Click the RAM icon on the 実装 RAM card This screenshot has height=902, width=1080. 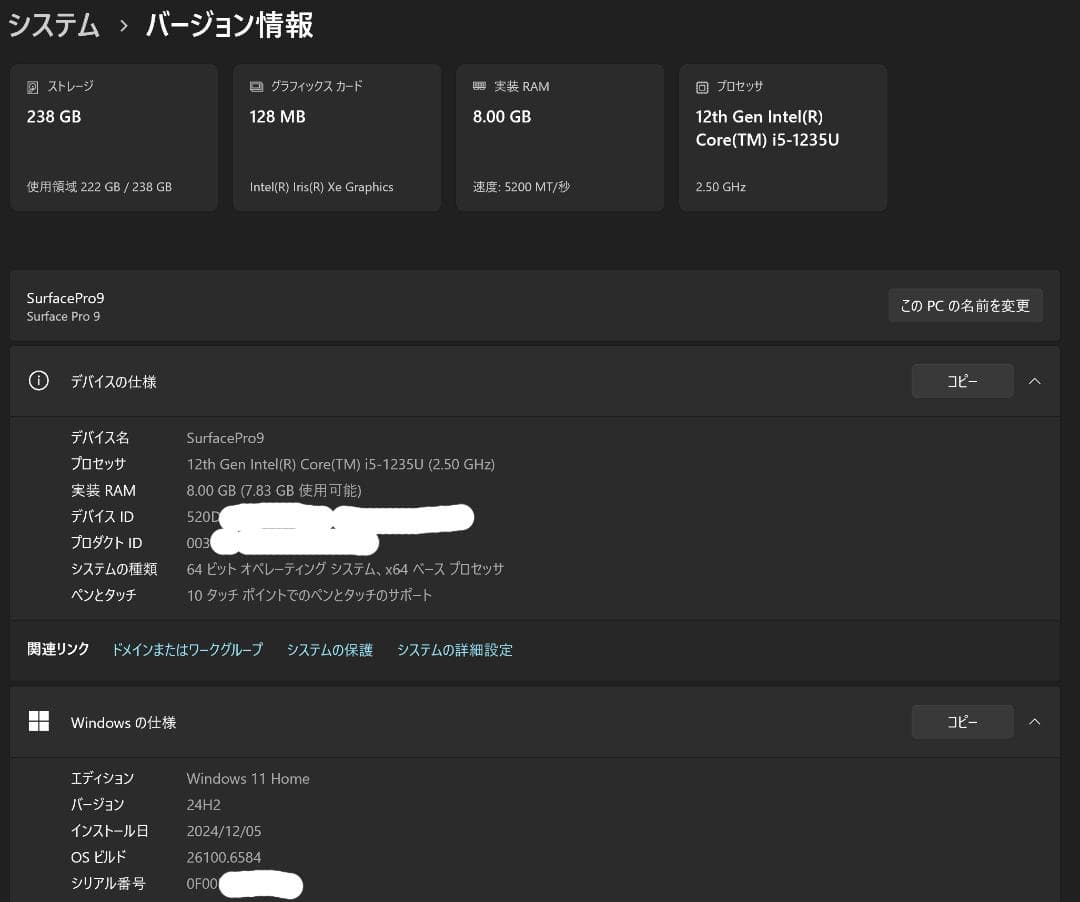(x=480, y=86)
